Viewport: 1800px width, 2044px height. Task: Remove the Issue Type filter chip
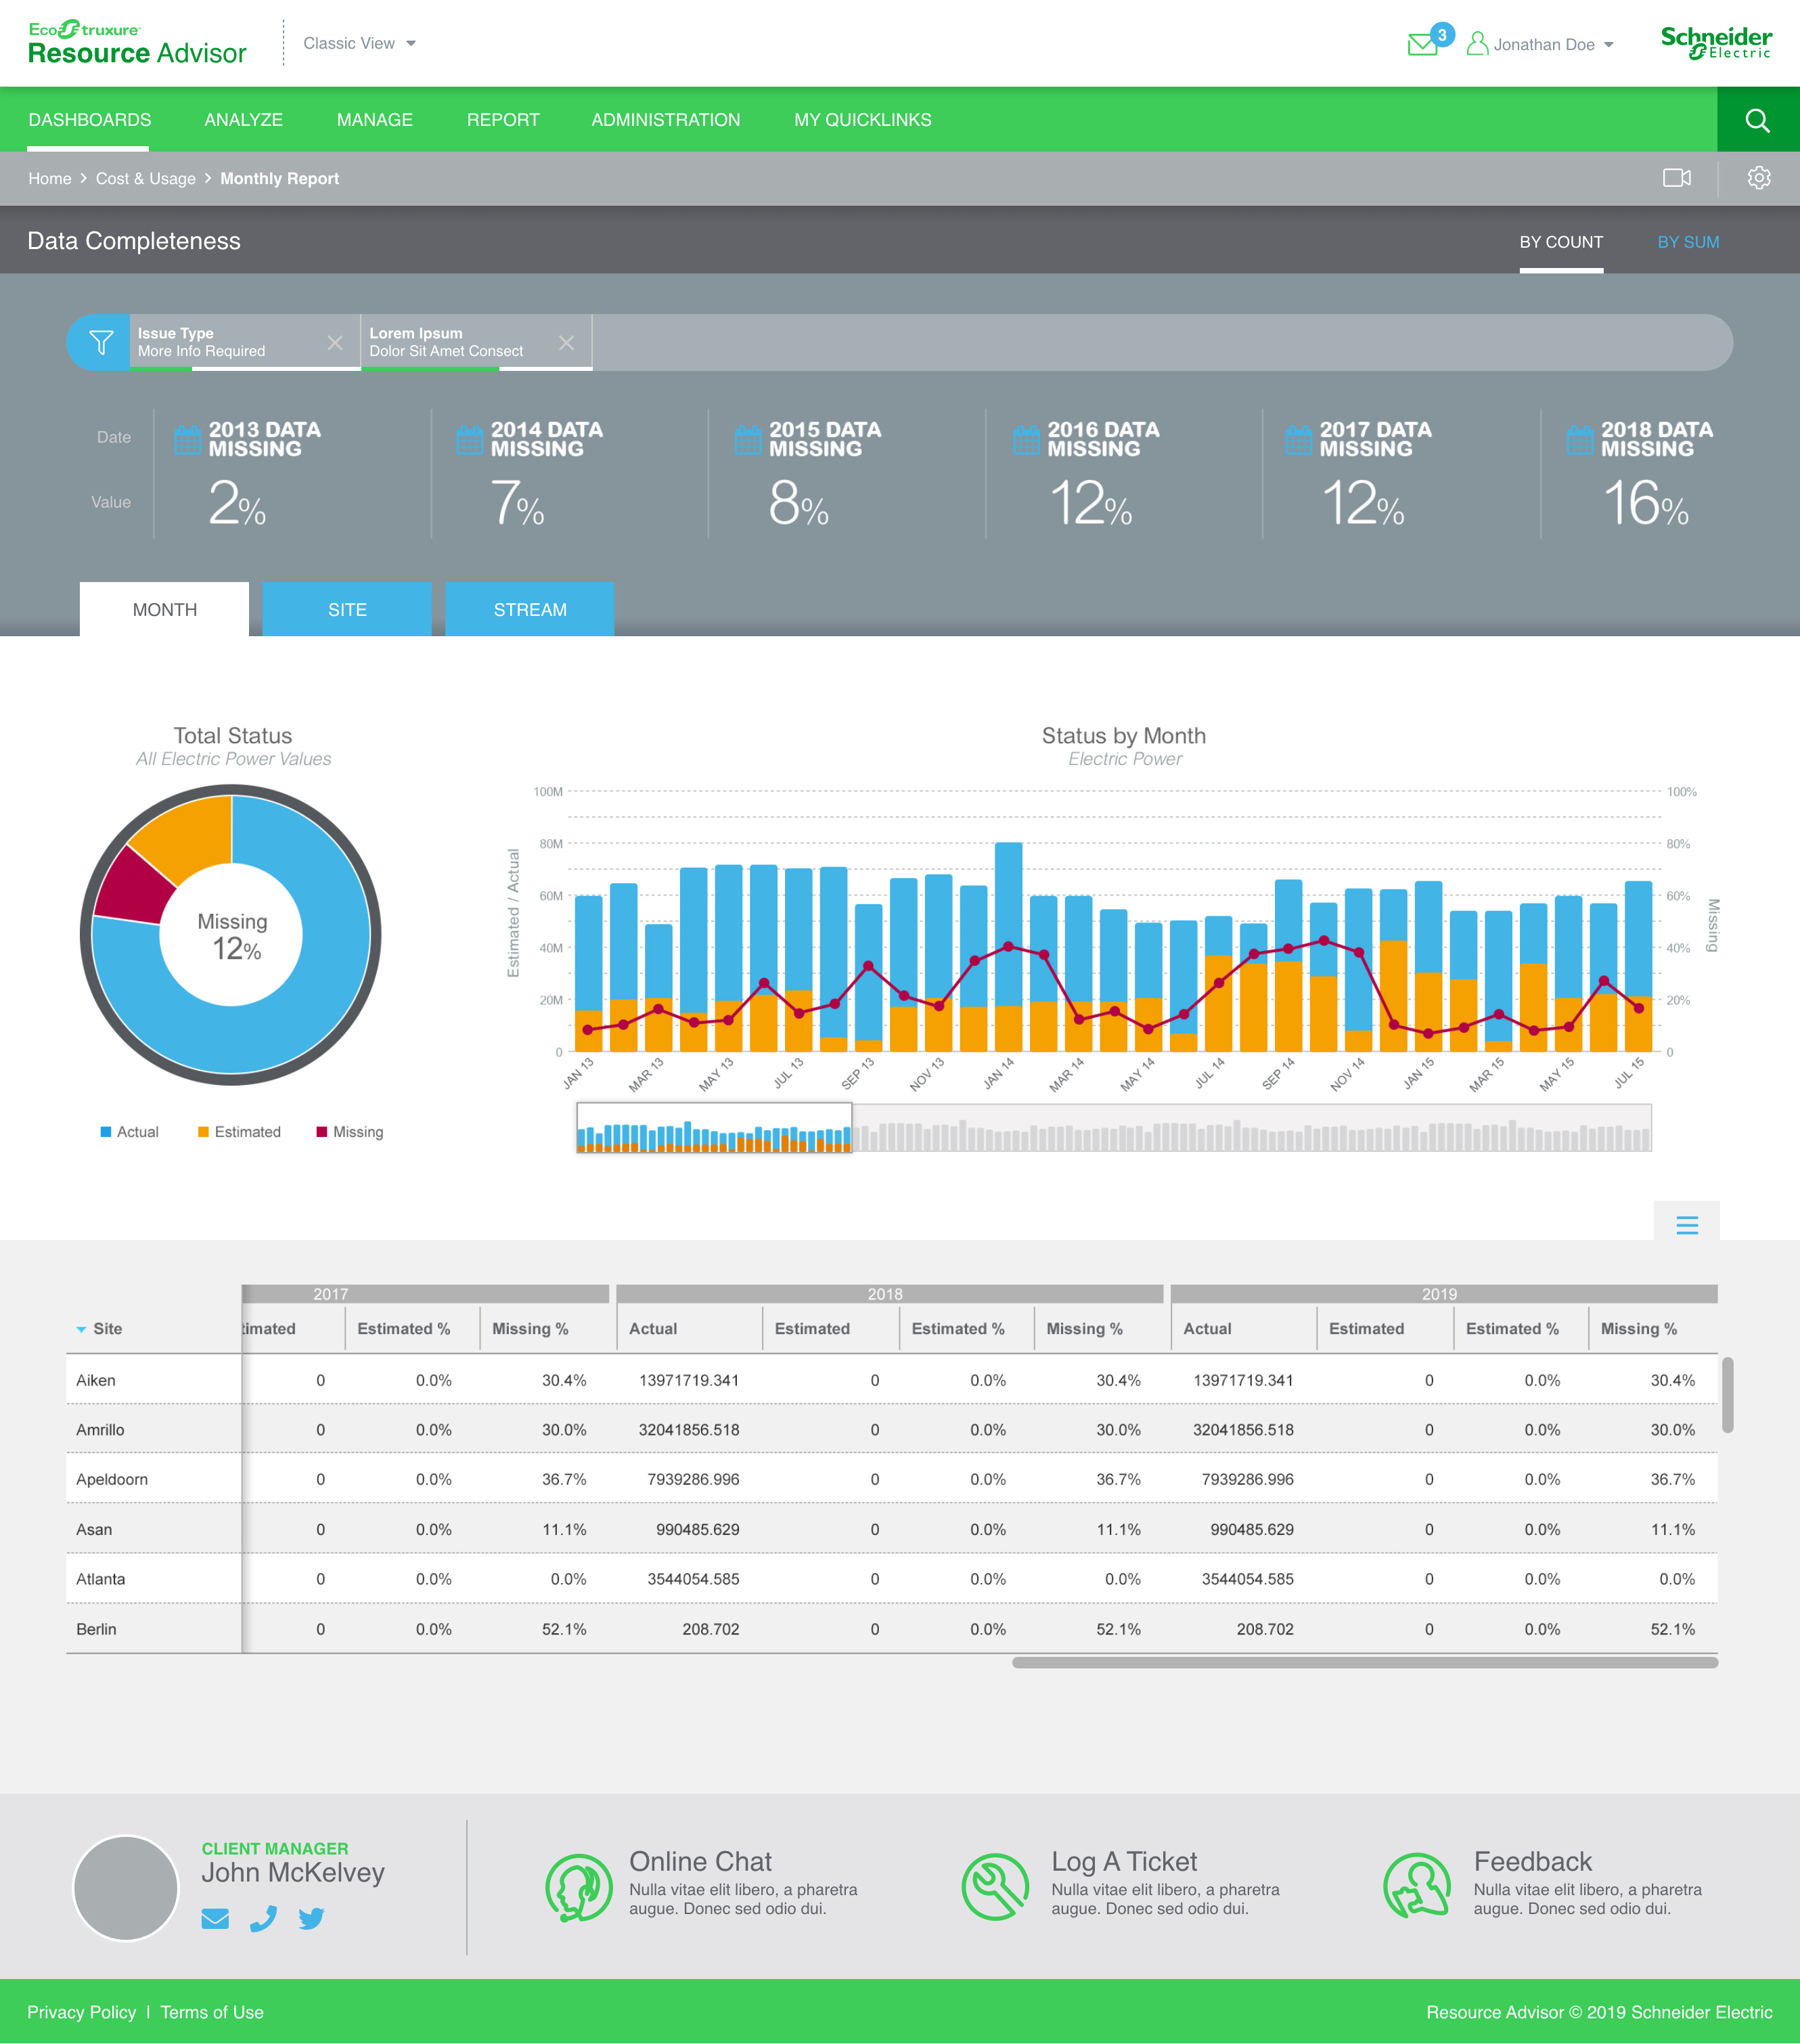coord(335,343)
